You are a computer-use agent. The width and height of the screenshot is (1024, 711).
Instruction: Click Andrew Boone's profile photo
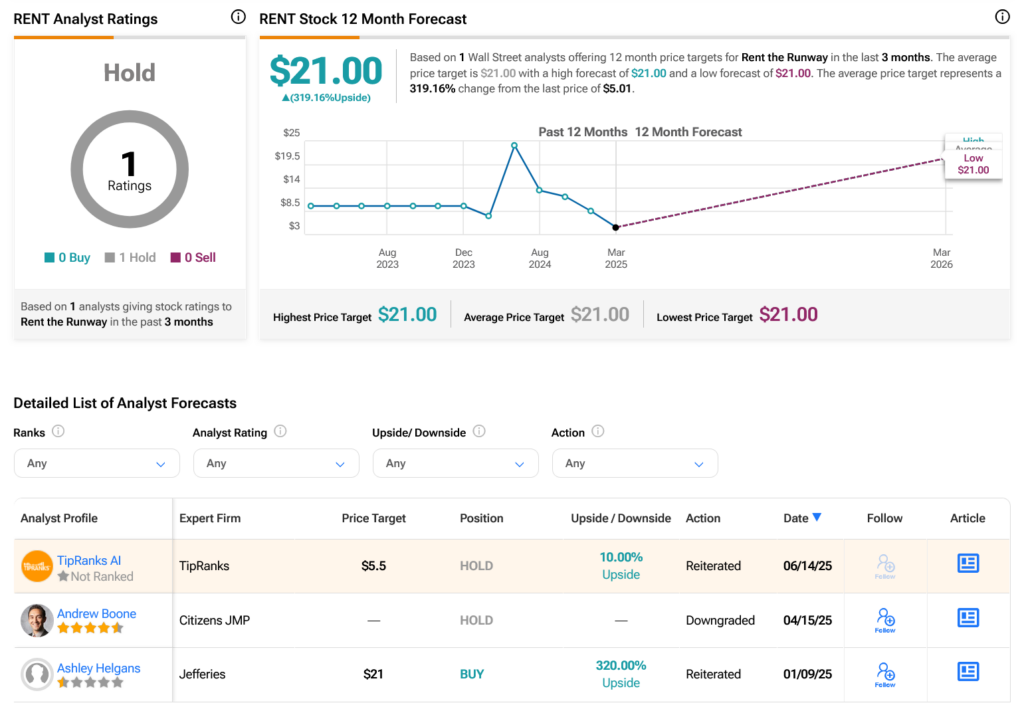[37, 620]
